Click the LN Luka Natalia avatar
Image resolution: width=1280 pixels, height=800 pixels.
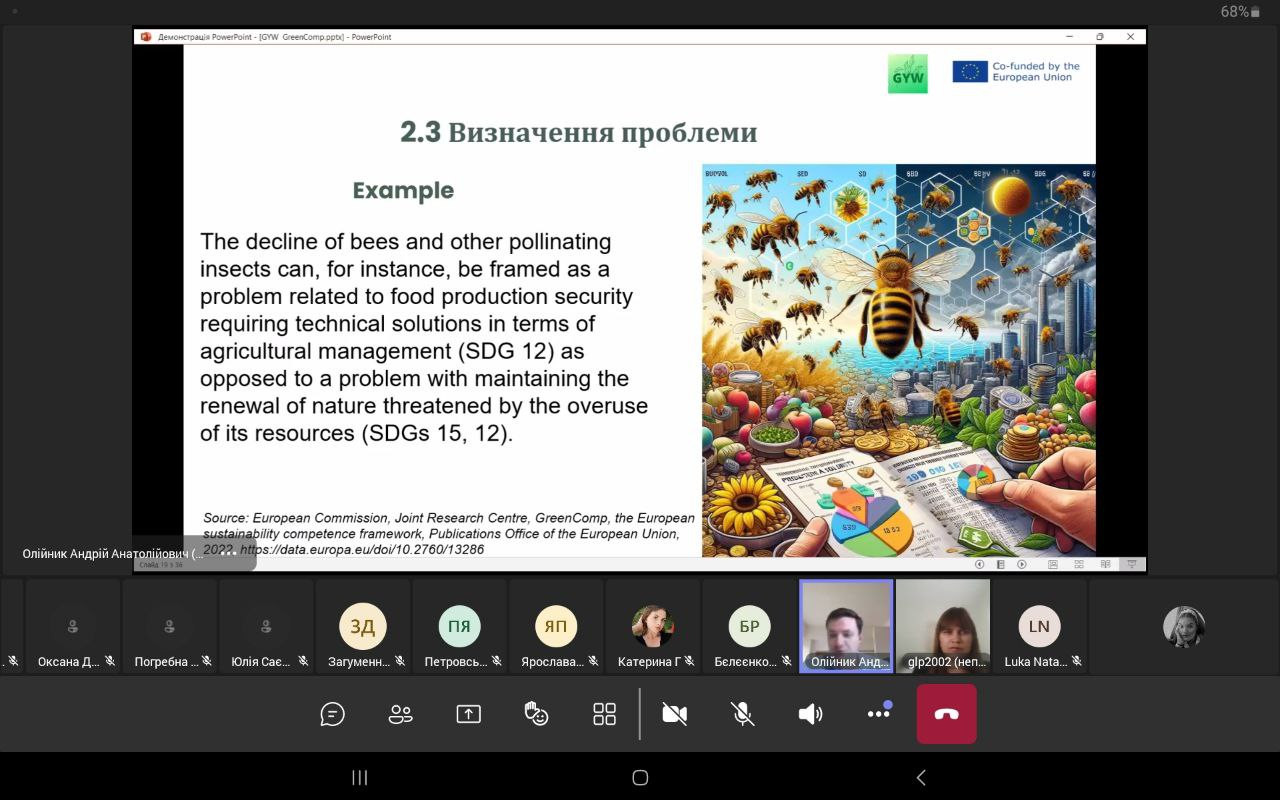tap(1039, 627)
